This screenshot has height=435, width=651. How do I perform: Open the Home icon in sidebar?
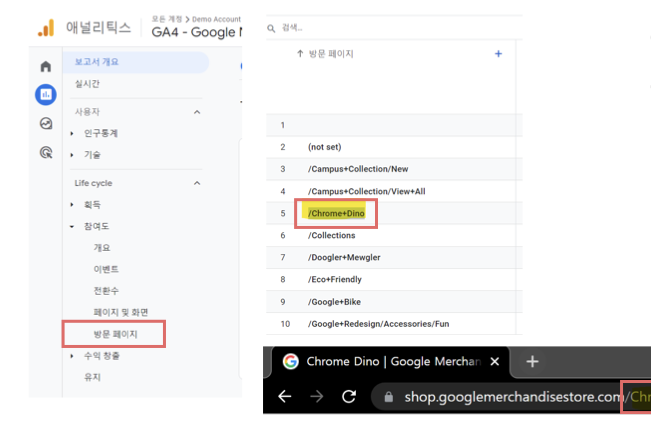click(x=46, y=66)
